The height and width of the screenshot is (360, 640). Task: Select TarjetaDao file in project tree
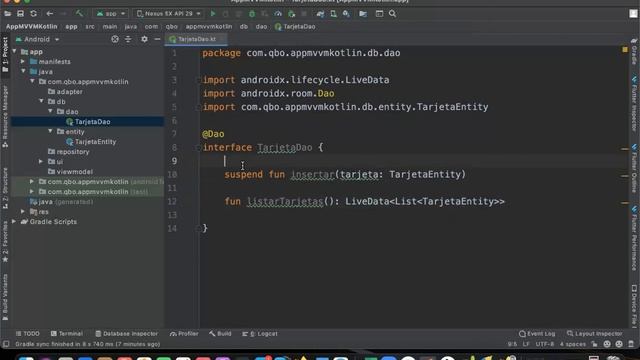pos(88,122)
